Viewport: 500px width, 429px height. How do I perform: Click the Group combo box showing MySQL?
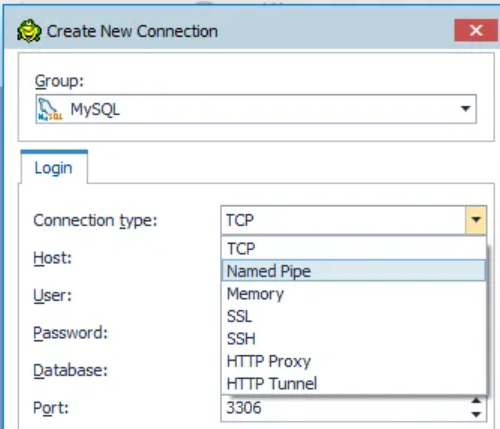[x=256, y=109]
